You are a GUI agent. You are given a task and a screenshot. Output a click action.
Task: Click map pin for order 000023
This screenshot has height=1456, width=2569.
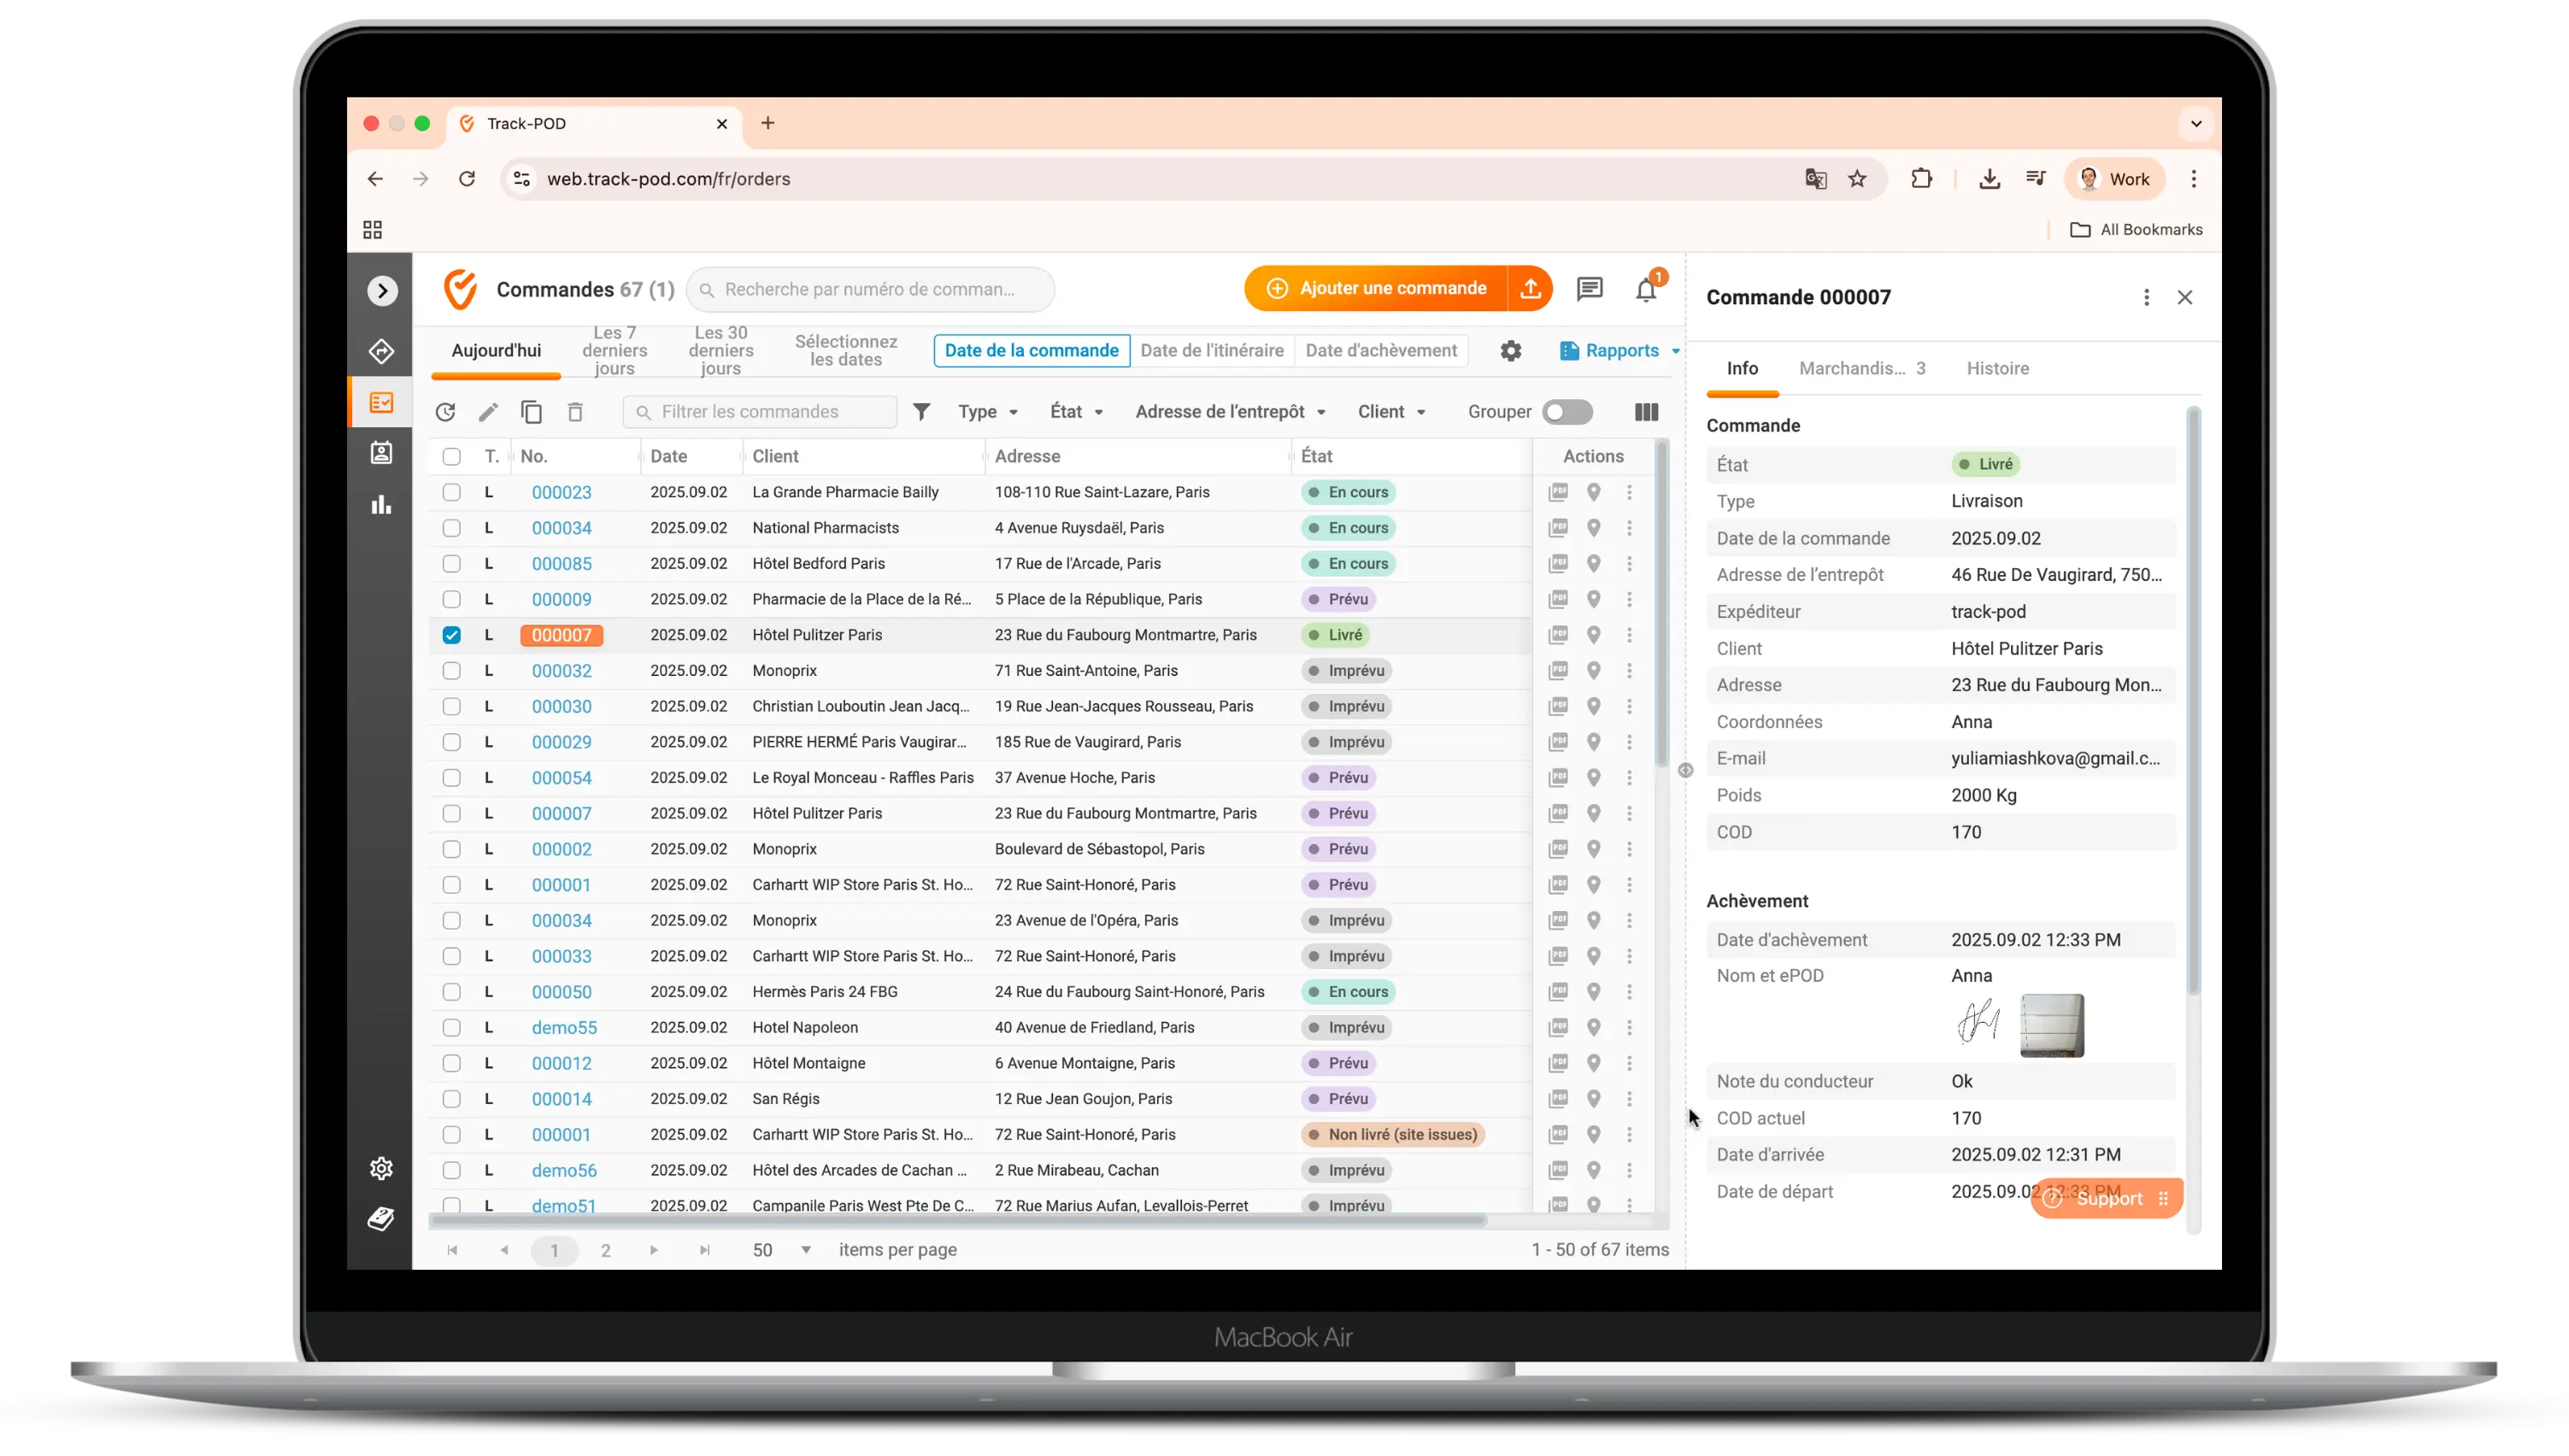pos(1594,492)
